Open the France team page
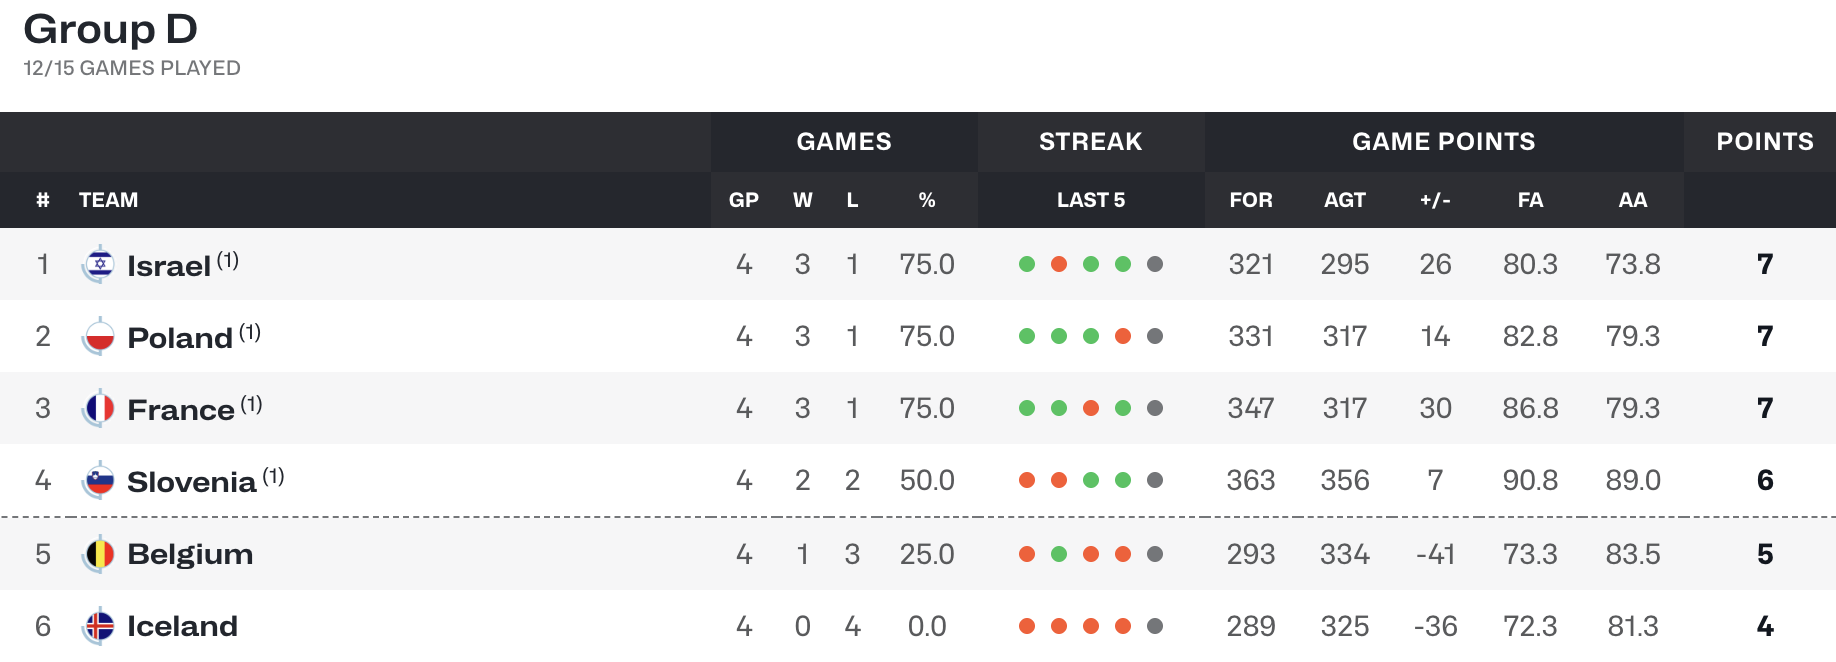 pyautogui.click(x=181, y=410)
